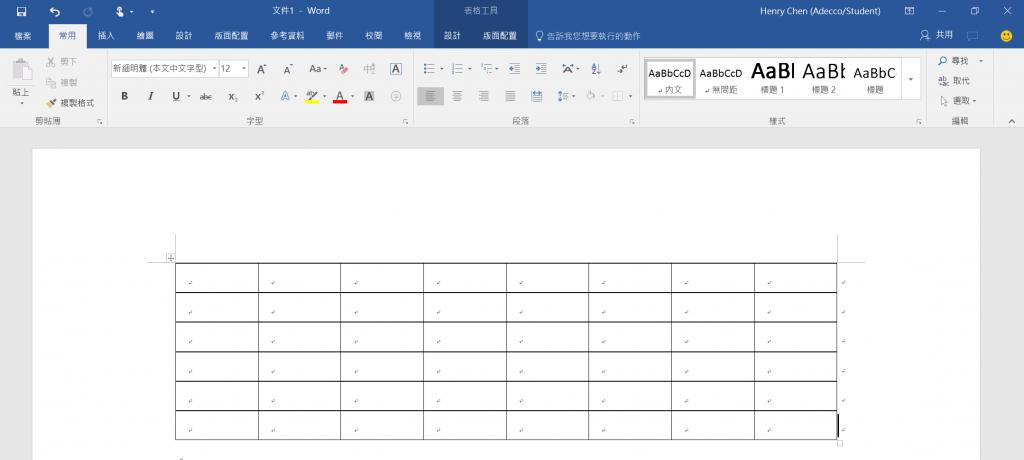1024x460 pixels.
Task: Switch to the 參考資料 (References) tab
Action: 287,36
